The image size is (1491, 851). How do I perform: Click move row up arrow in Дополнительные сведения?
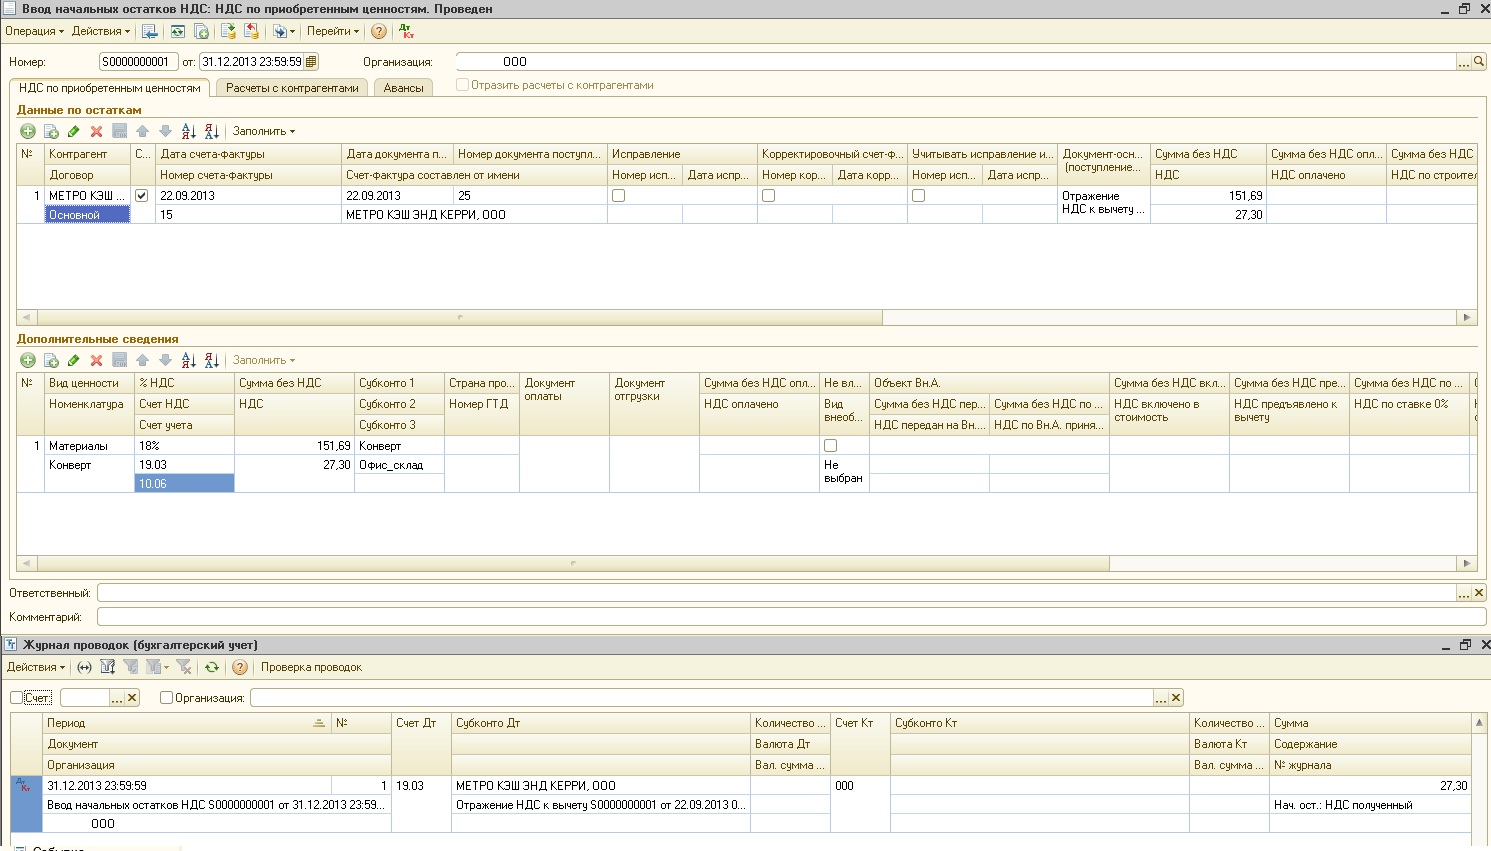pos(142,360)
